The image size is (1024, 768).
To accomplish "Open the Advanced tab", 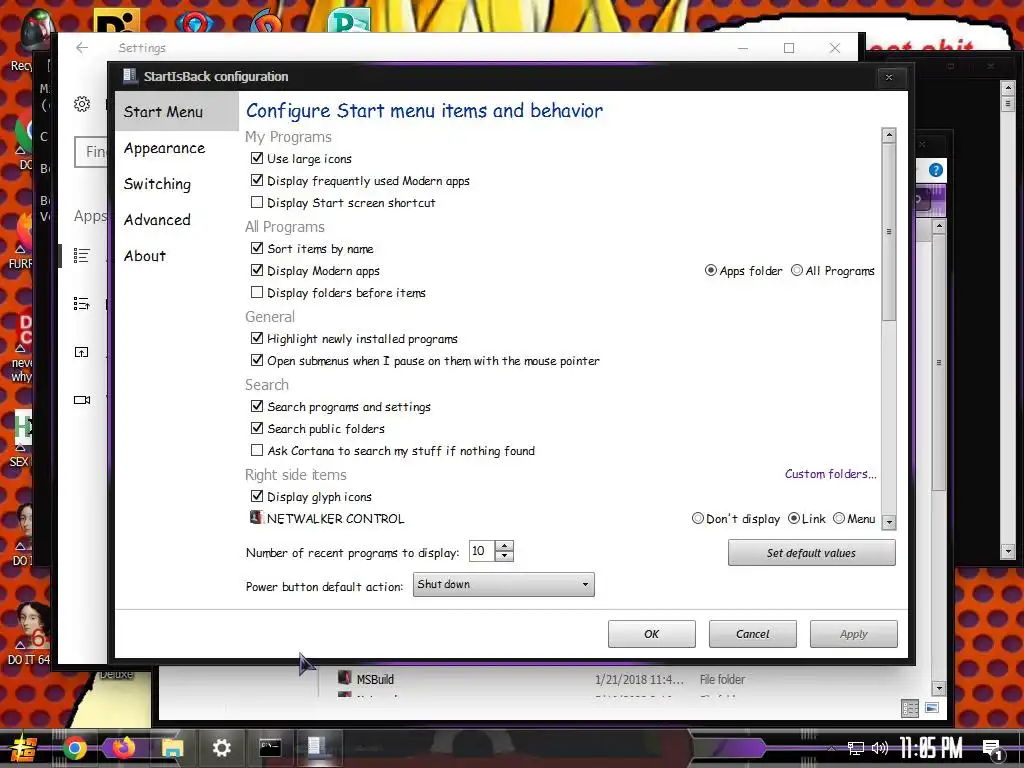I will tap(177, 220).
